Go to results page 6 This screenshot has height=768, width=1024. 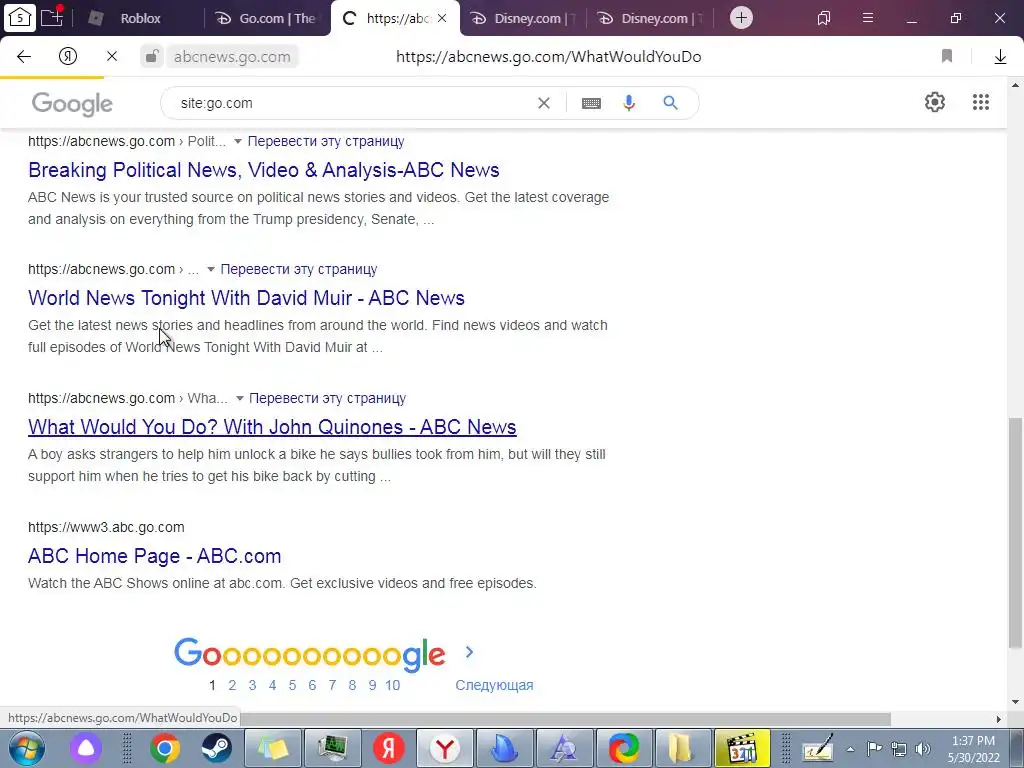(312, 685)
